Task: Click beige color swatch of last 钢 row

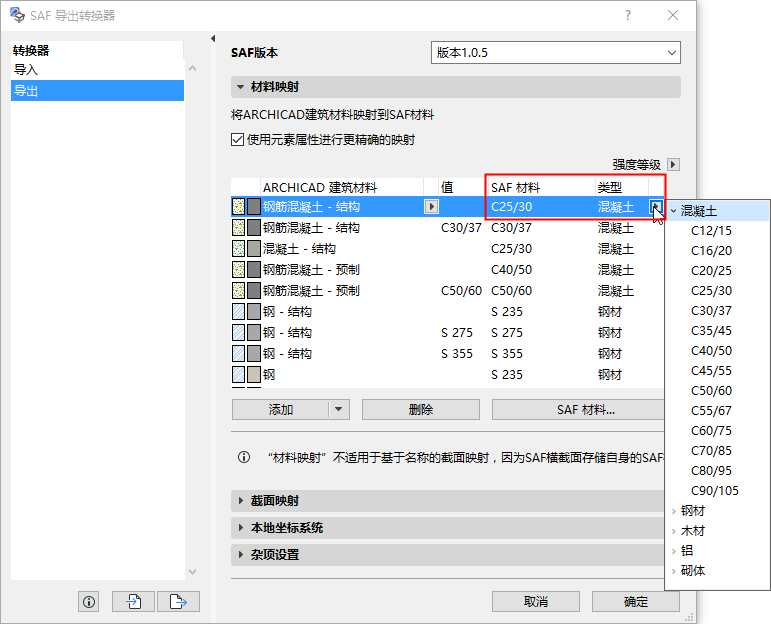Action: coord(254,375)
